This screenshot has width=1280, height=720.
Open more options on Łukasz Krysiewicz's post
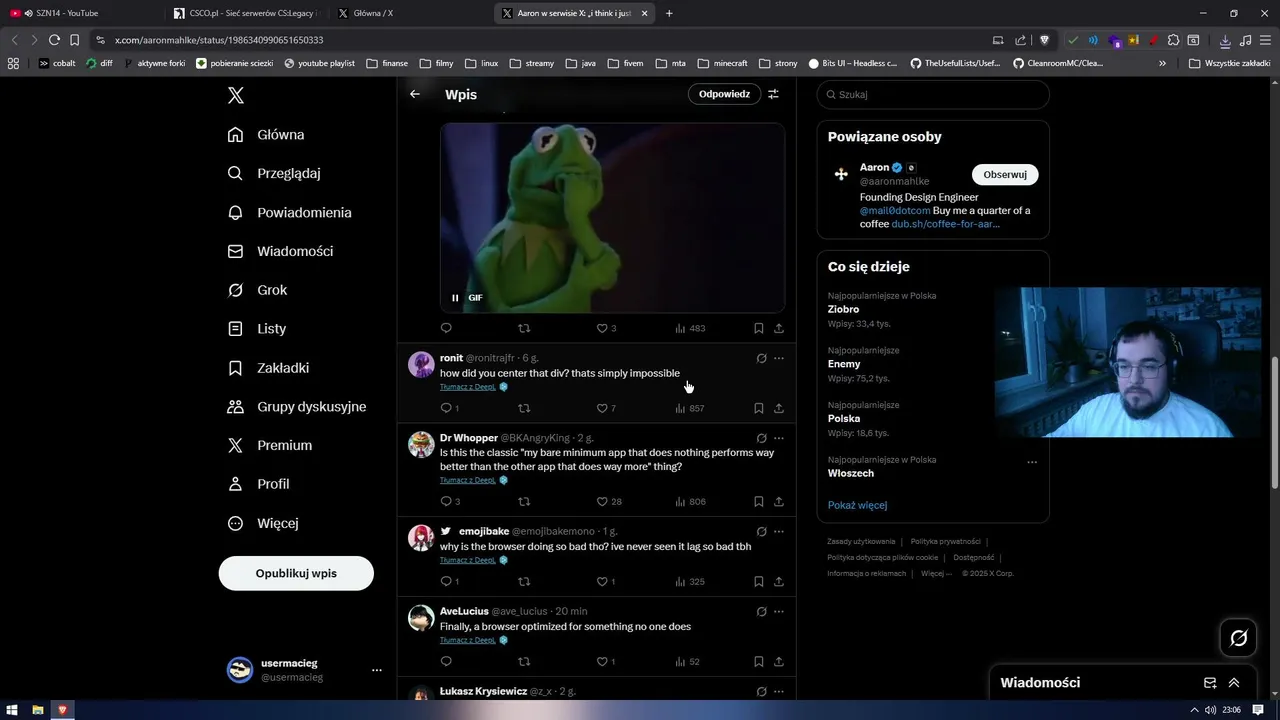(779, 691)
